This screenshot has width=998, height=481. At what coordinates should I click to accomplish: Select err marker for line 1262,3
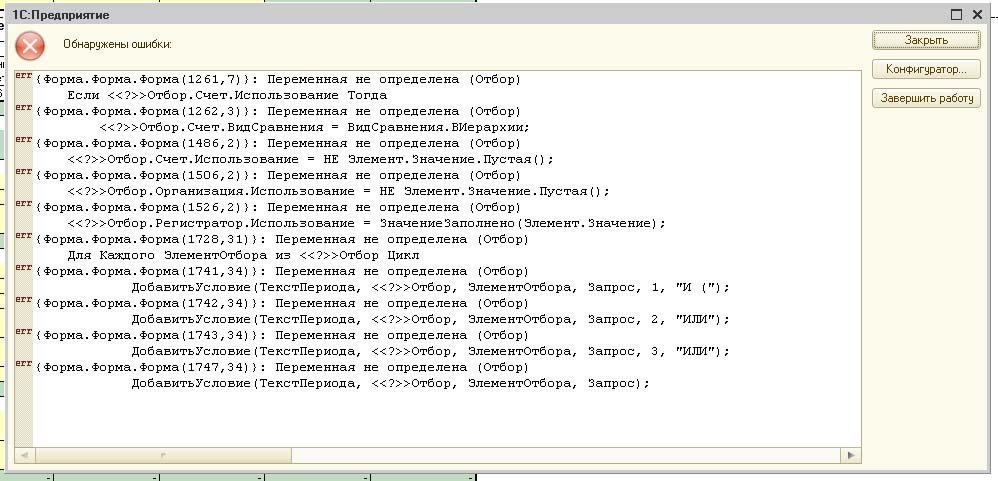click(x=24, y=108)
